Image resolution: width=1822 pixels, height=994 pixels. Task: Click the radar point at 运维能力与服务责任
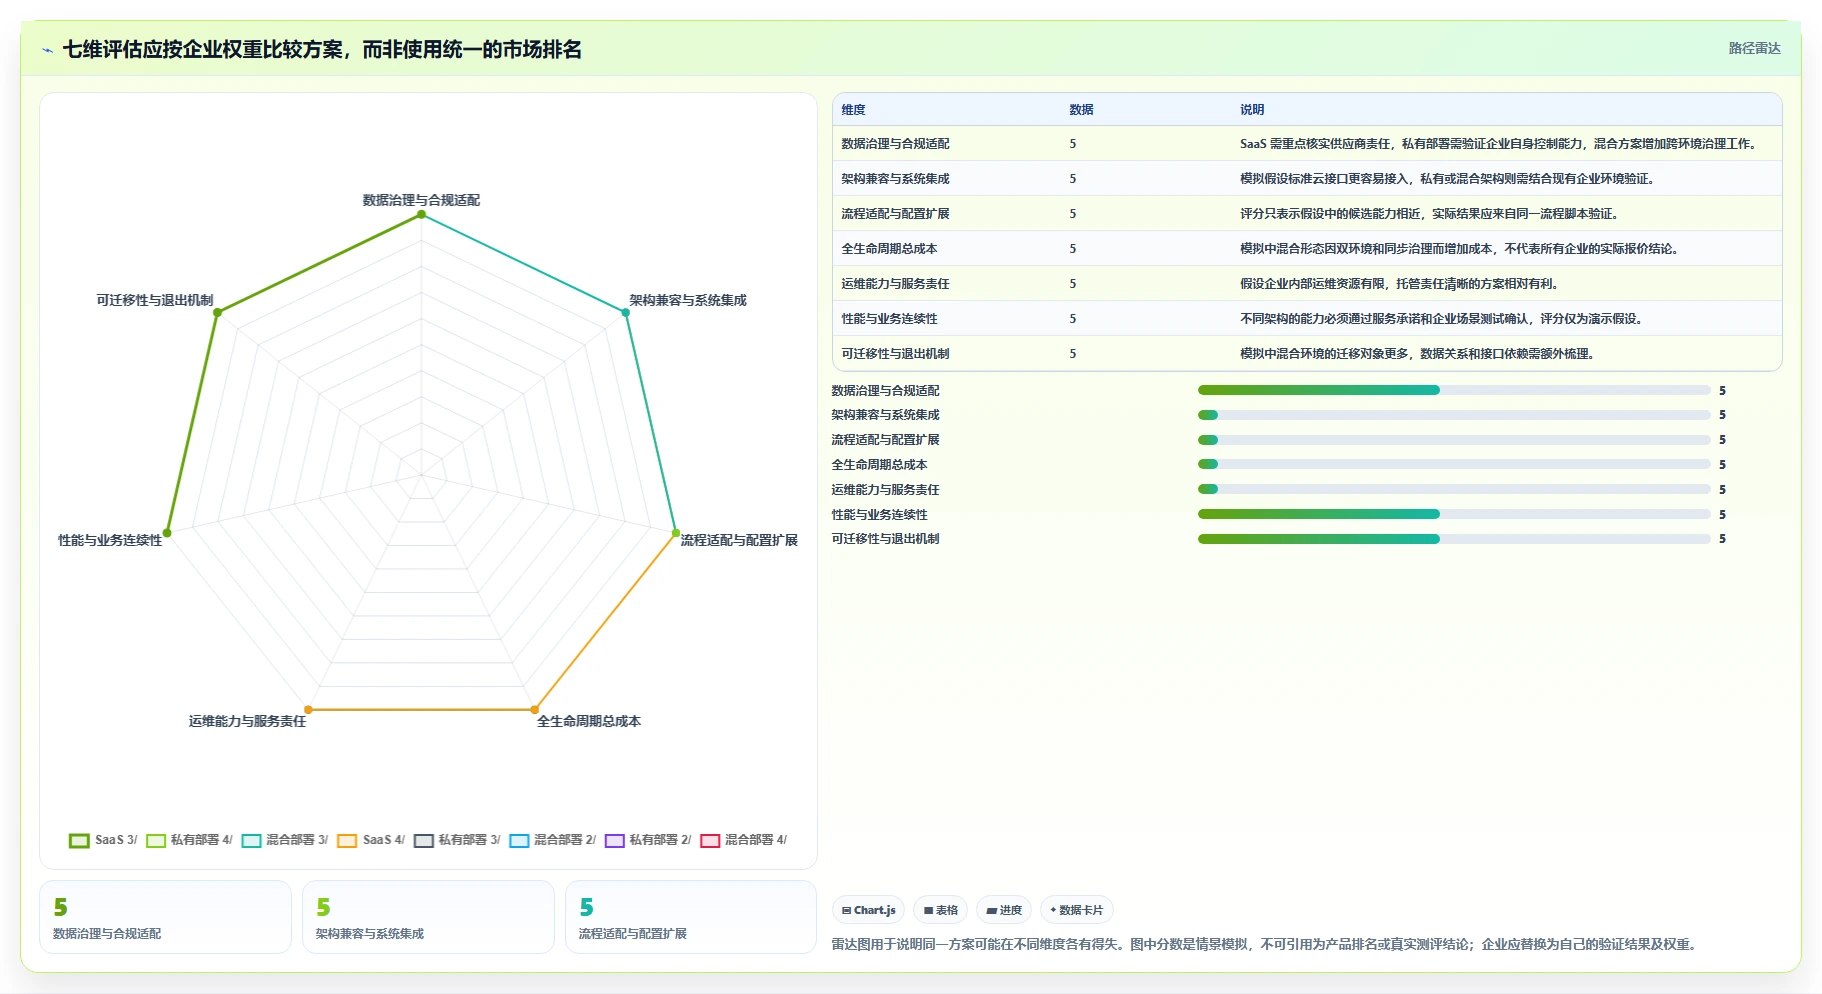tap(308, 710)
